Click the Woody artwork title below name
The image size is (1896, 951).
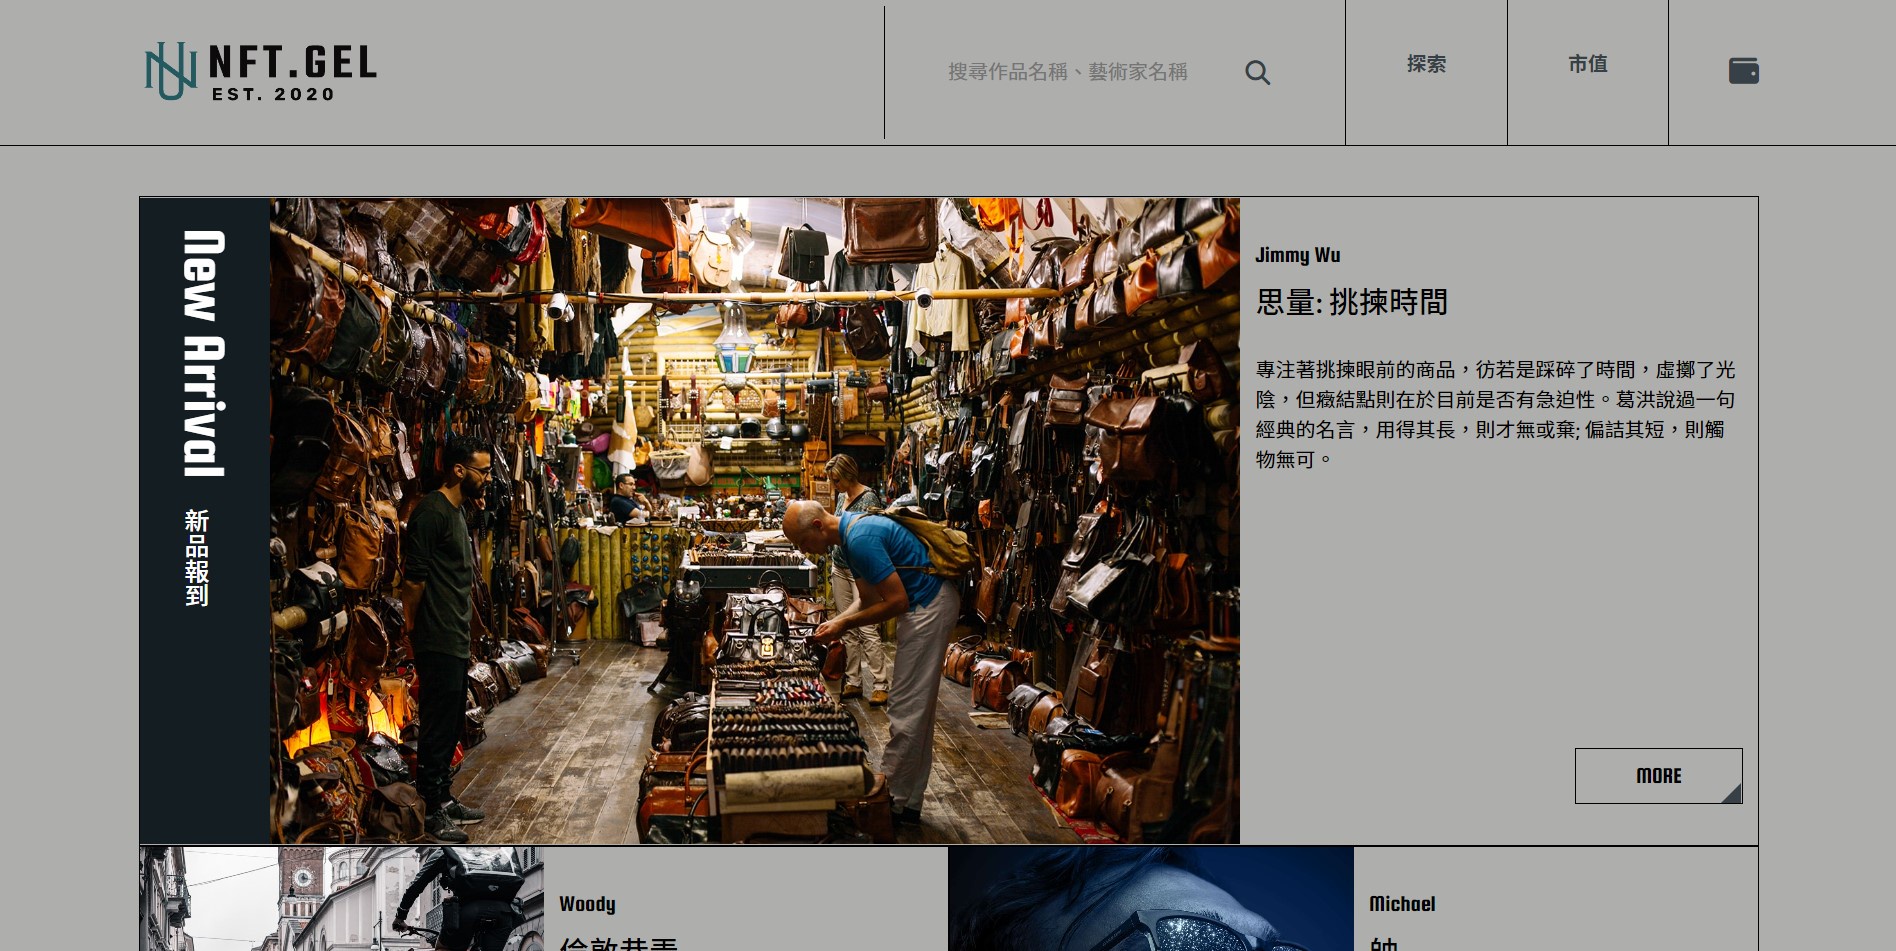(619, 943)
